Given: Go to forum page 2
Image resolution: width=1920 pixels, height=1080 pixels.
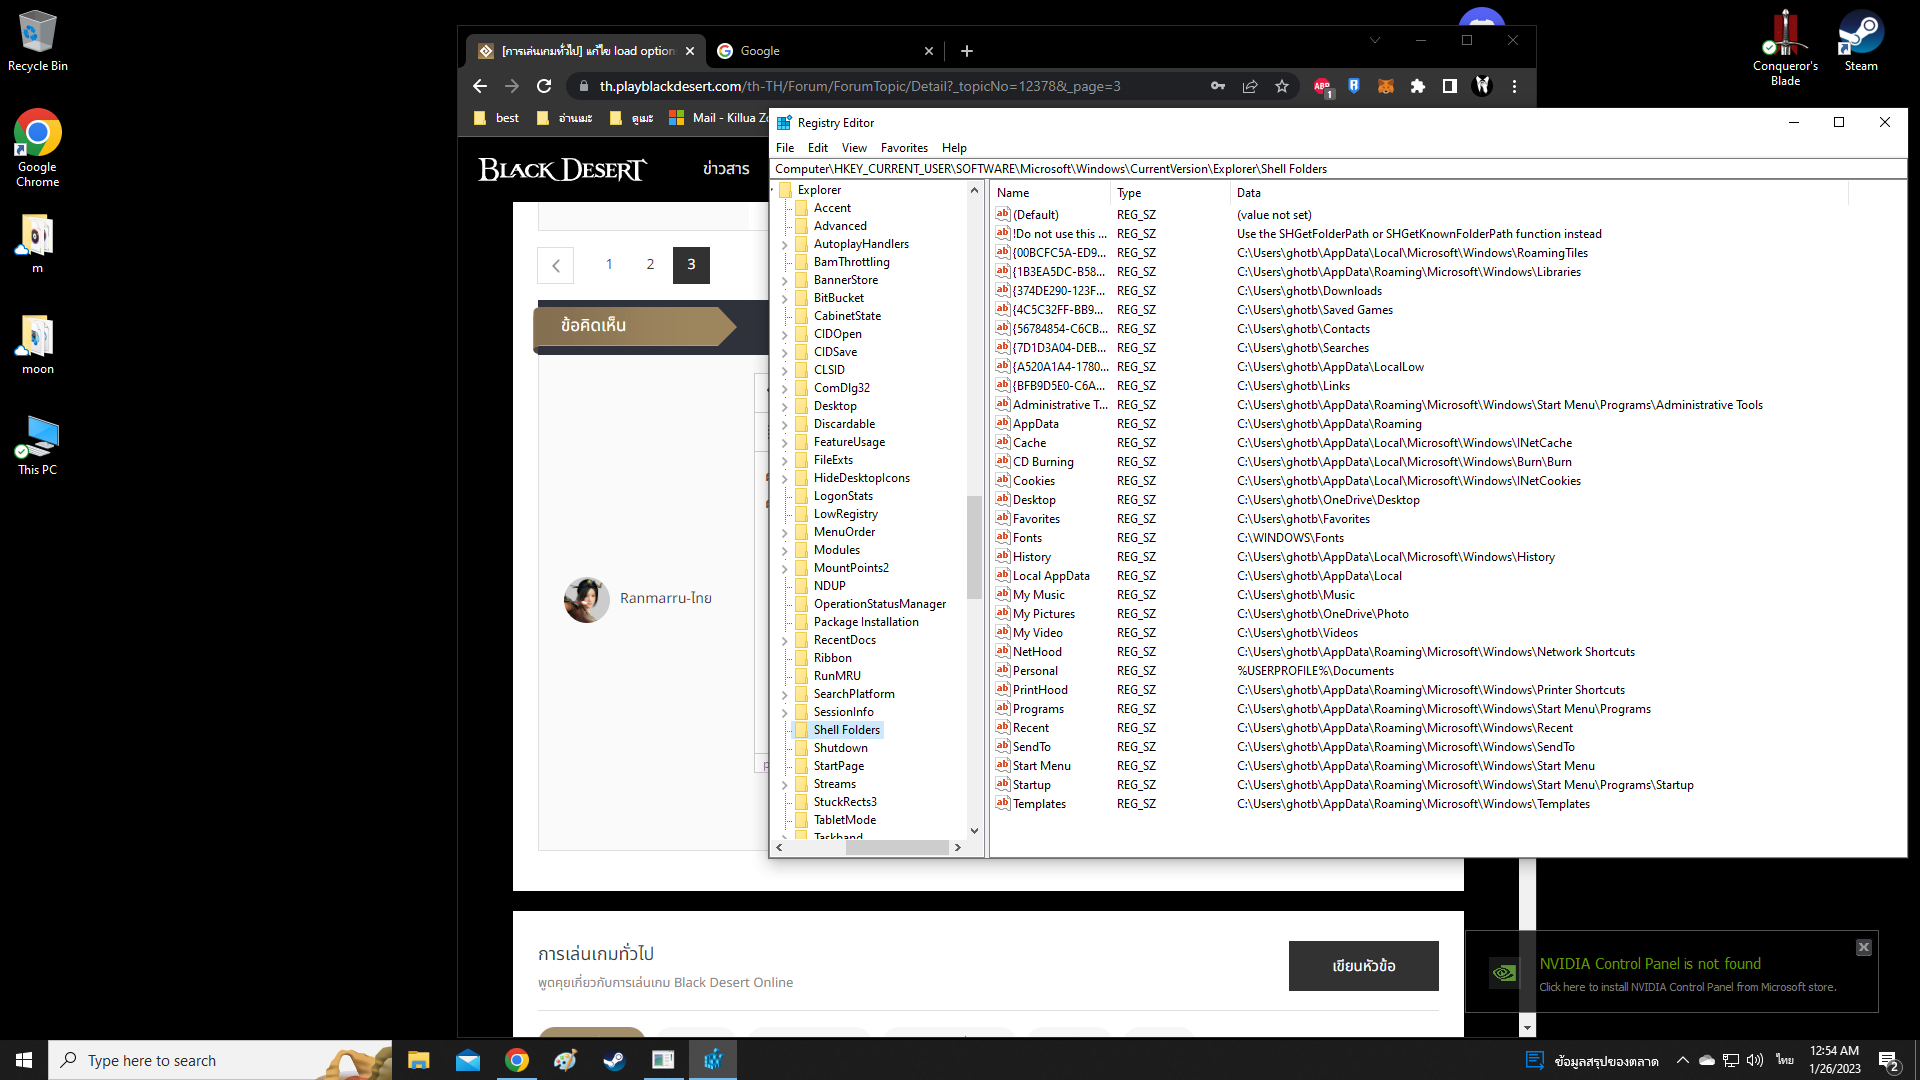Looking at the screenshot, I should pos(650,265).
